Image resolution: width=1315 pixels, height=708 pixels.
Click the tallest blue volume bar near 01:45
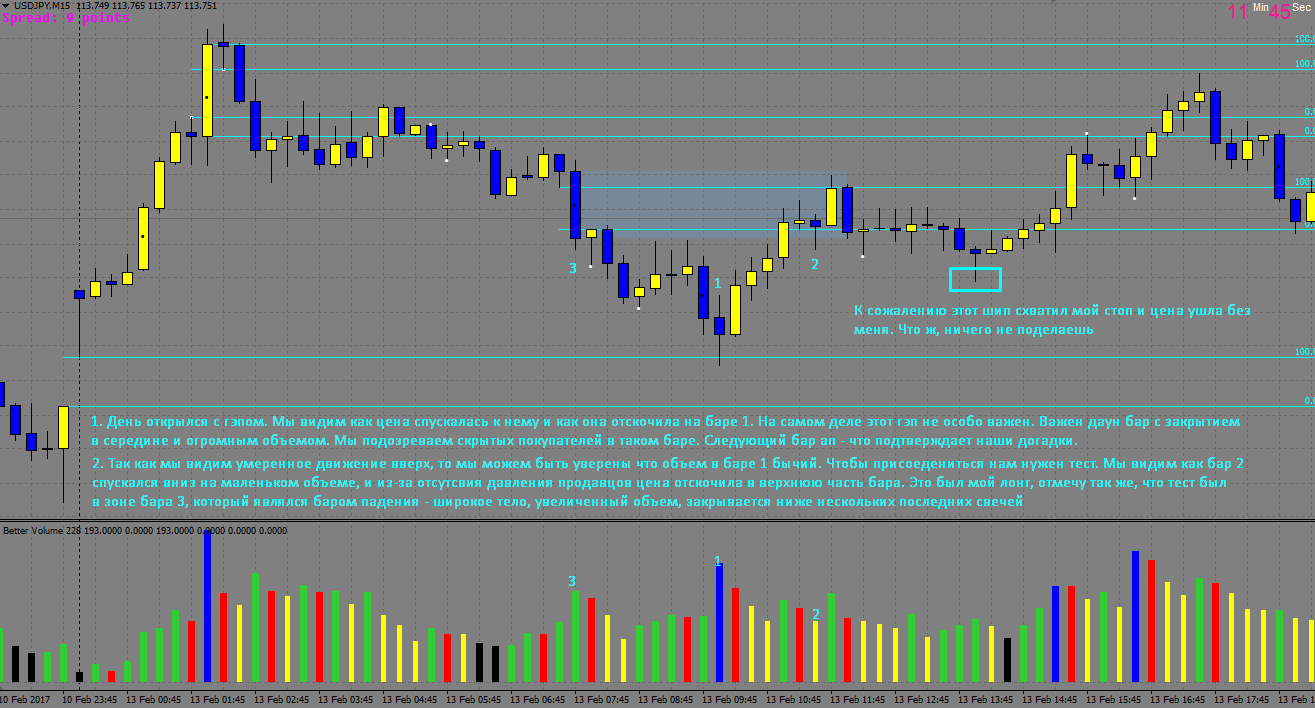(207, 606)
